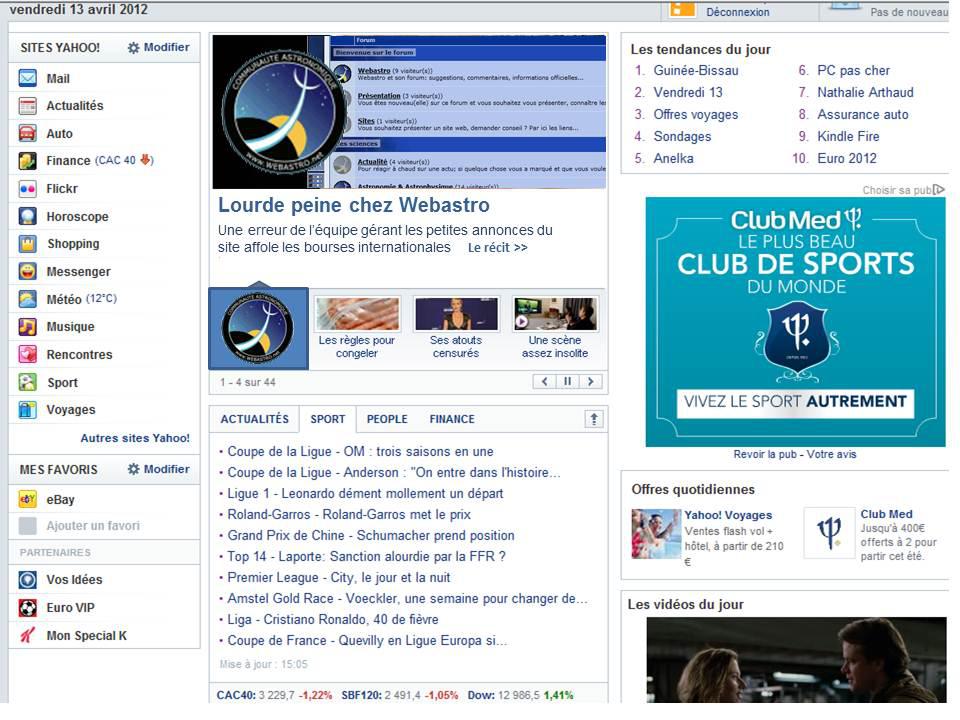The image size is (960, 720).
Task: Open Kindle Fire trend
Action: point(848,137)
